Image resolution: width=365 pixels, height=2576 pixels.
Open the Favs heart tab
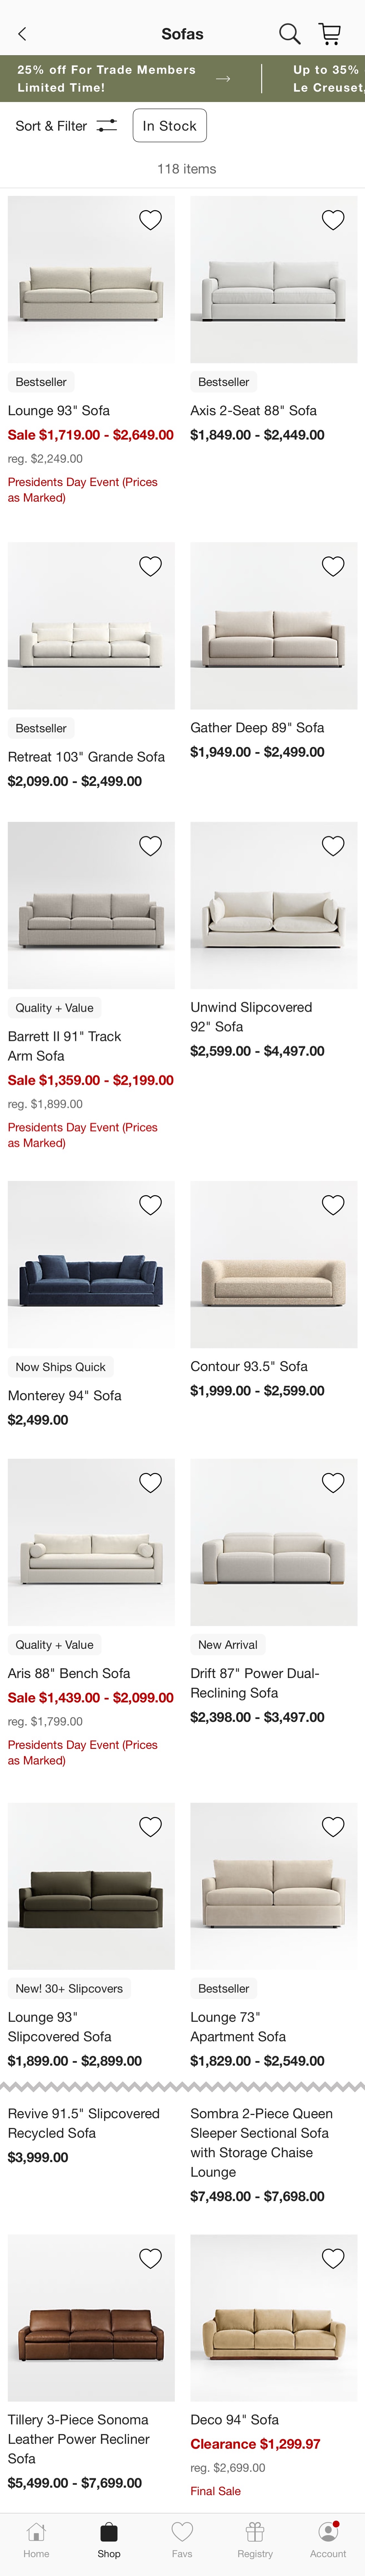pos(182,2539)
